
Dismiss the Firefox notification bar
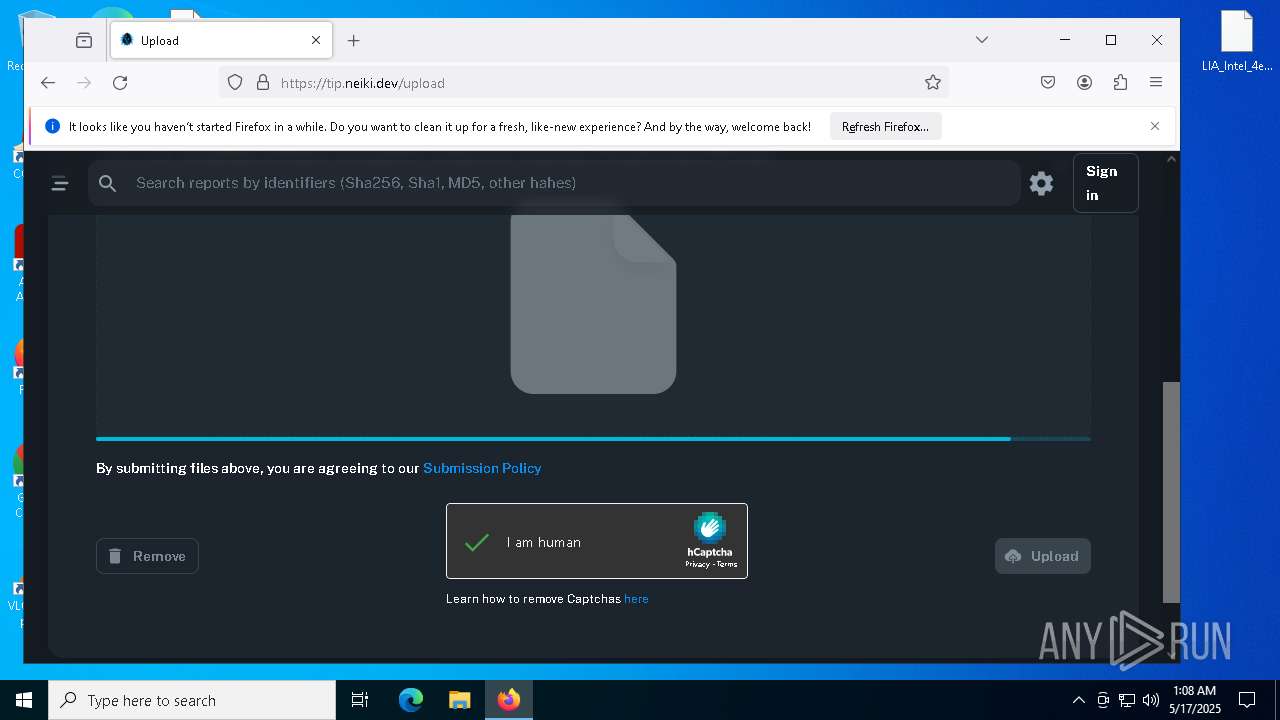click(x=1155, y=126)
